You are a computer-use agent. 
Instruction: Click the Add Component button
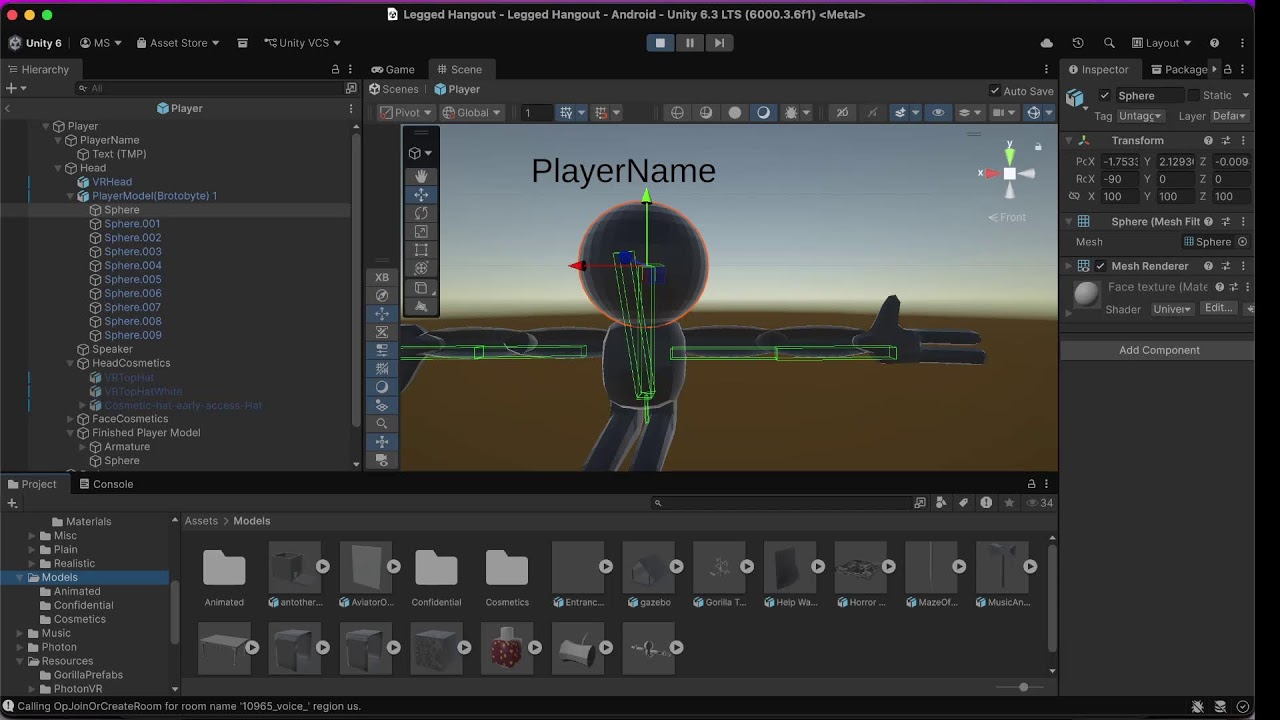[1159, 350]
